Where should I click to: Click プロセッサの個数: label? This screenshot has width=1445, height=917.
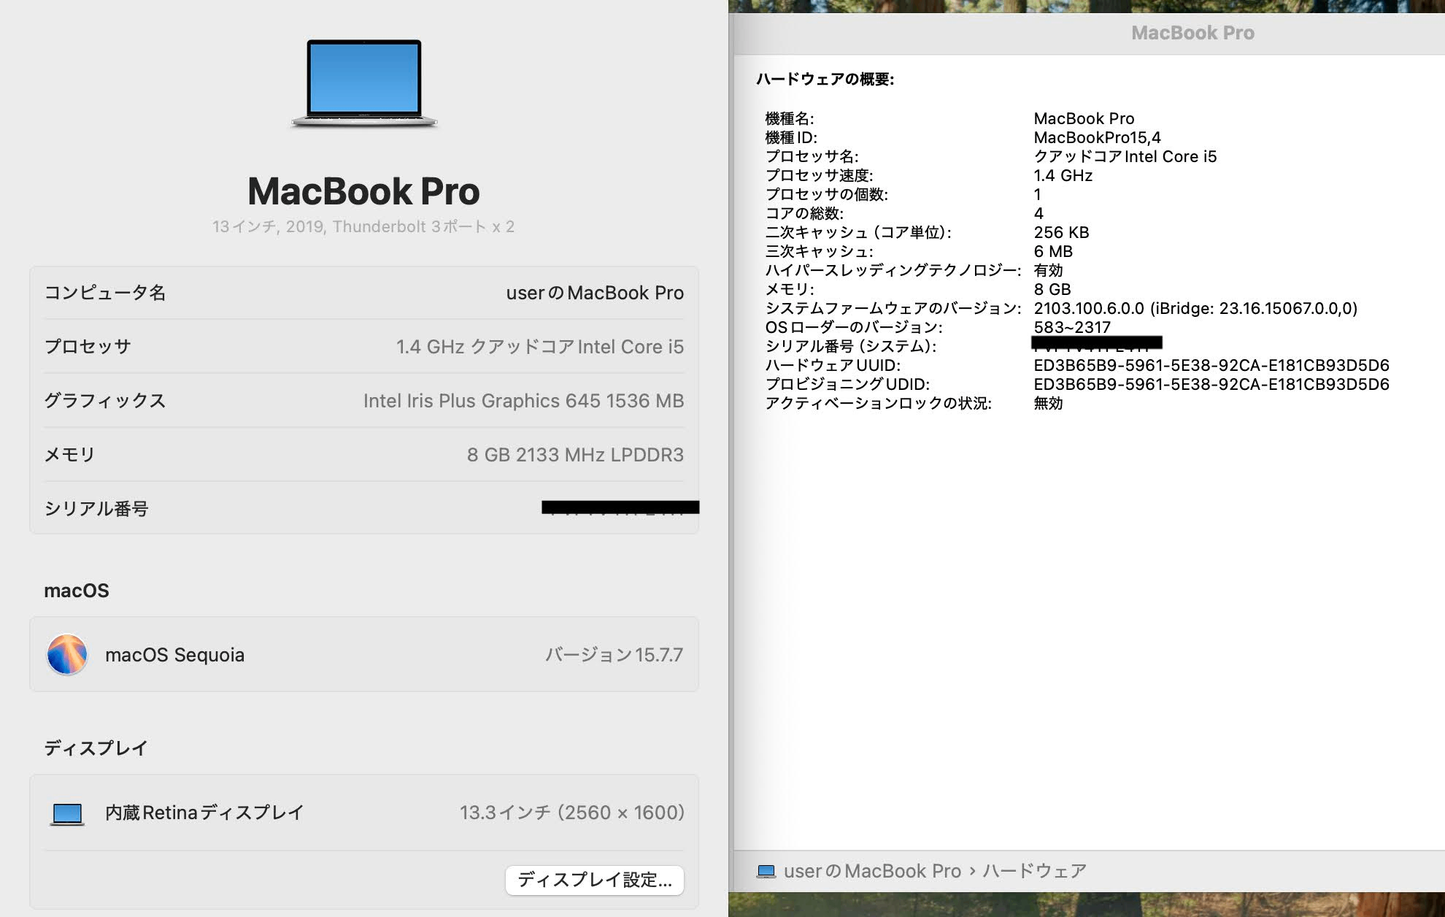pyautogui.click(x=827, y=195)
